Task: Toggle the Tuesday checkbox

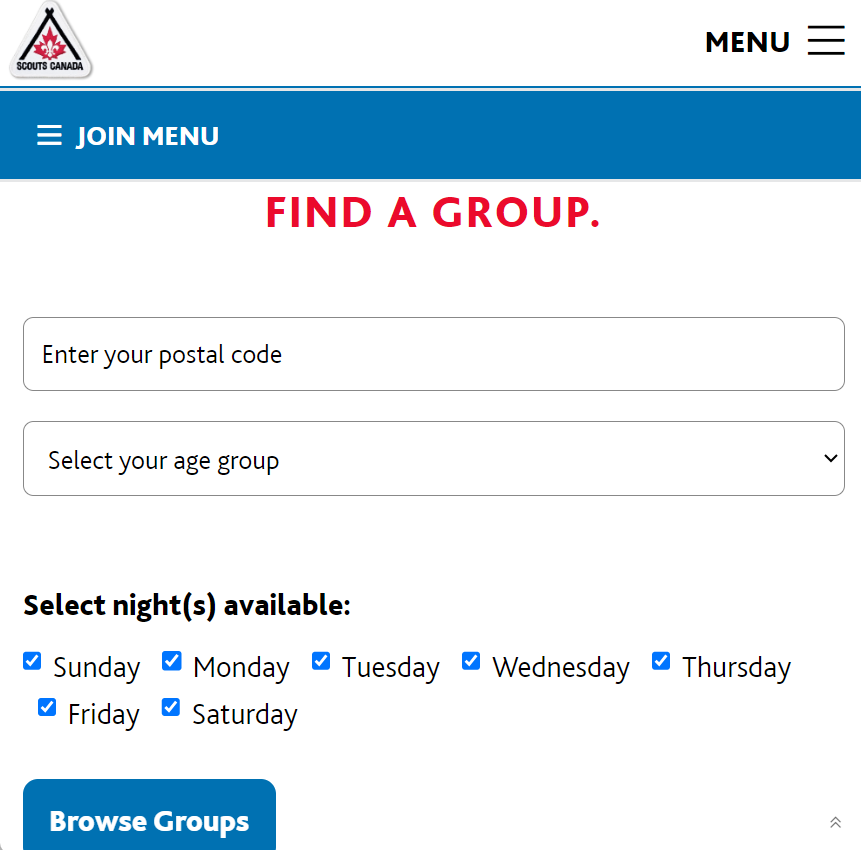Action: pyautogui.click(x=321, y=661)
